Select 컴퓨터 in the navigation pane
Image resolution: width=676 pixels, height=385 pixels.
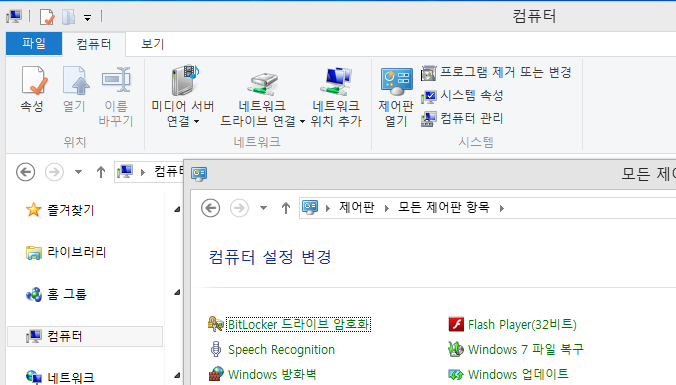coord(85,336)
